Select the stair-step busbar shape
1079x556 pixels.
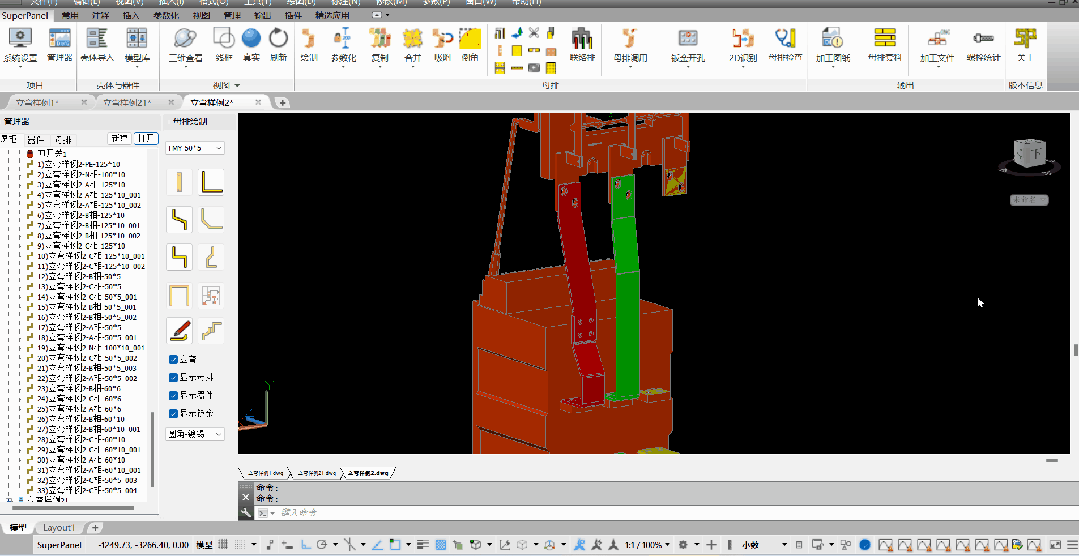[211, 331]
